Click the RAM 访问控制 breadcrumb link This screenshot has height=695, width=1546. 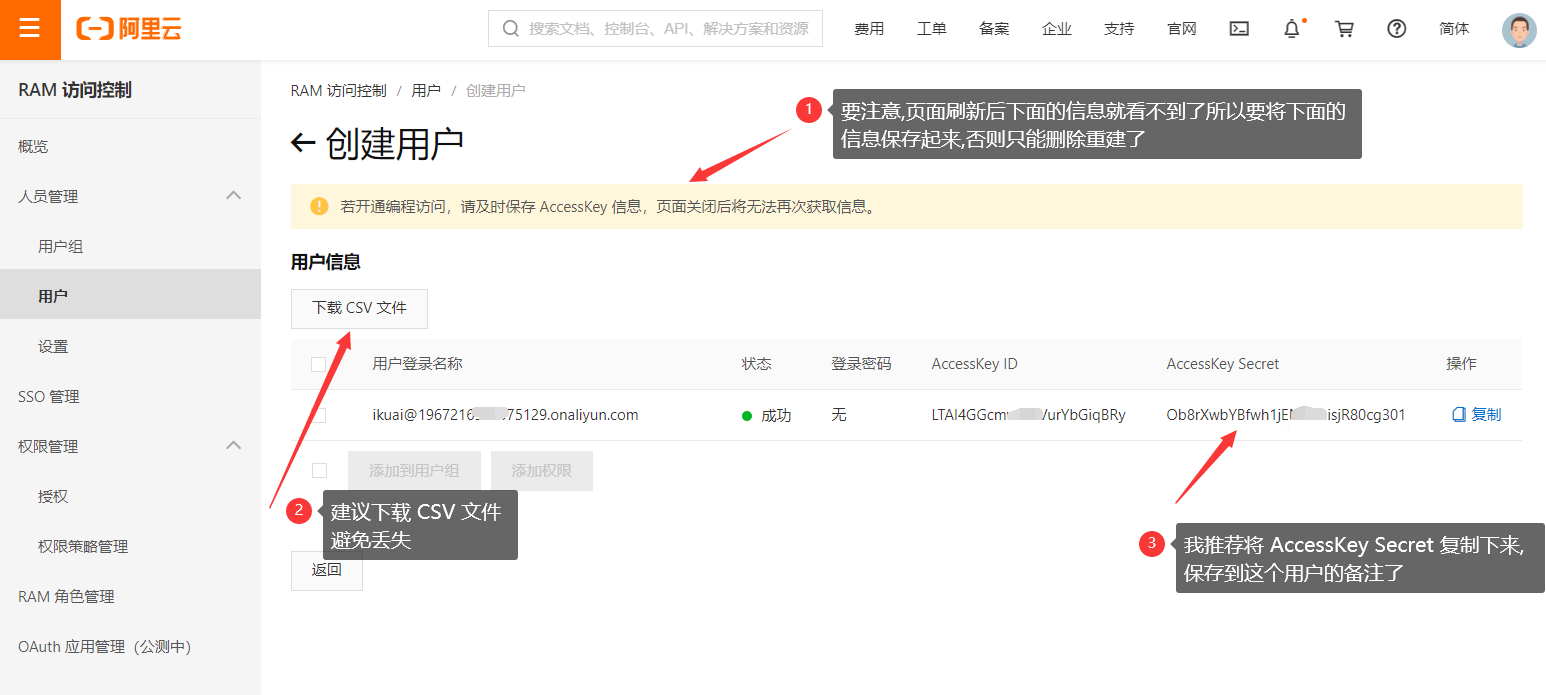338,91
